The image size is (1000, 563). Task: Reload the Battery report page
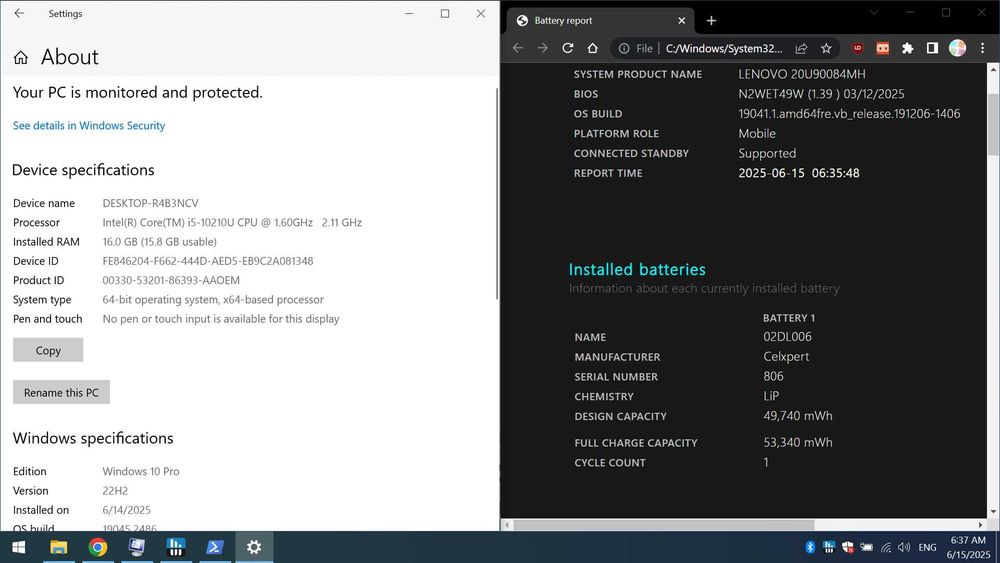[x=568, y=48]
